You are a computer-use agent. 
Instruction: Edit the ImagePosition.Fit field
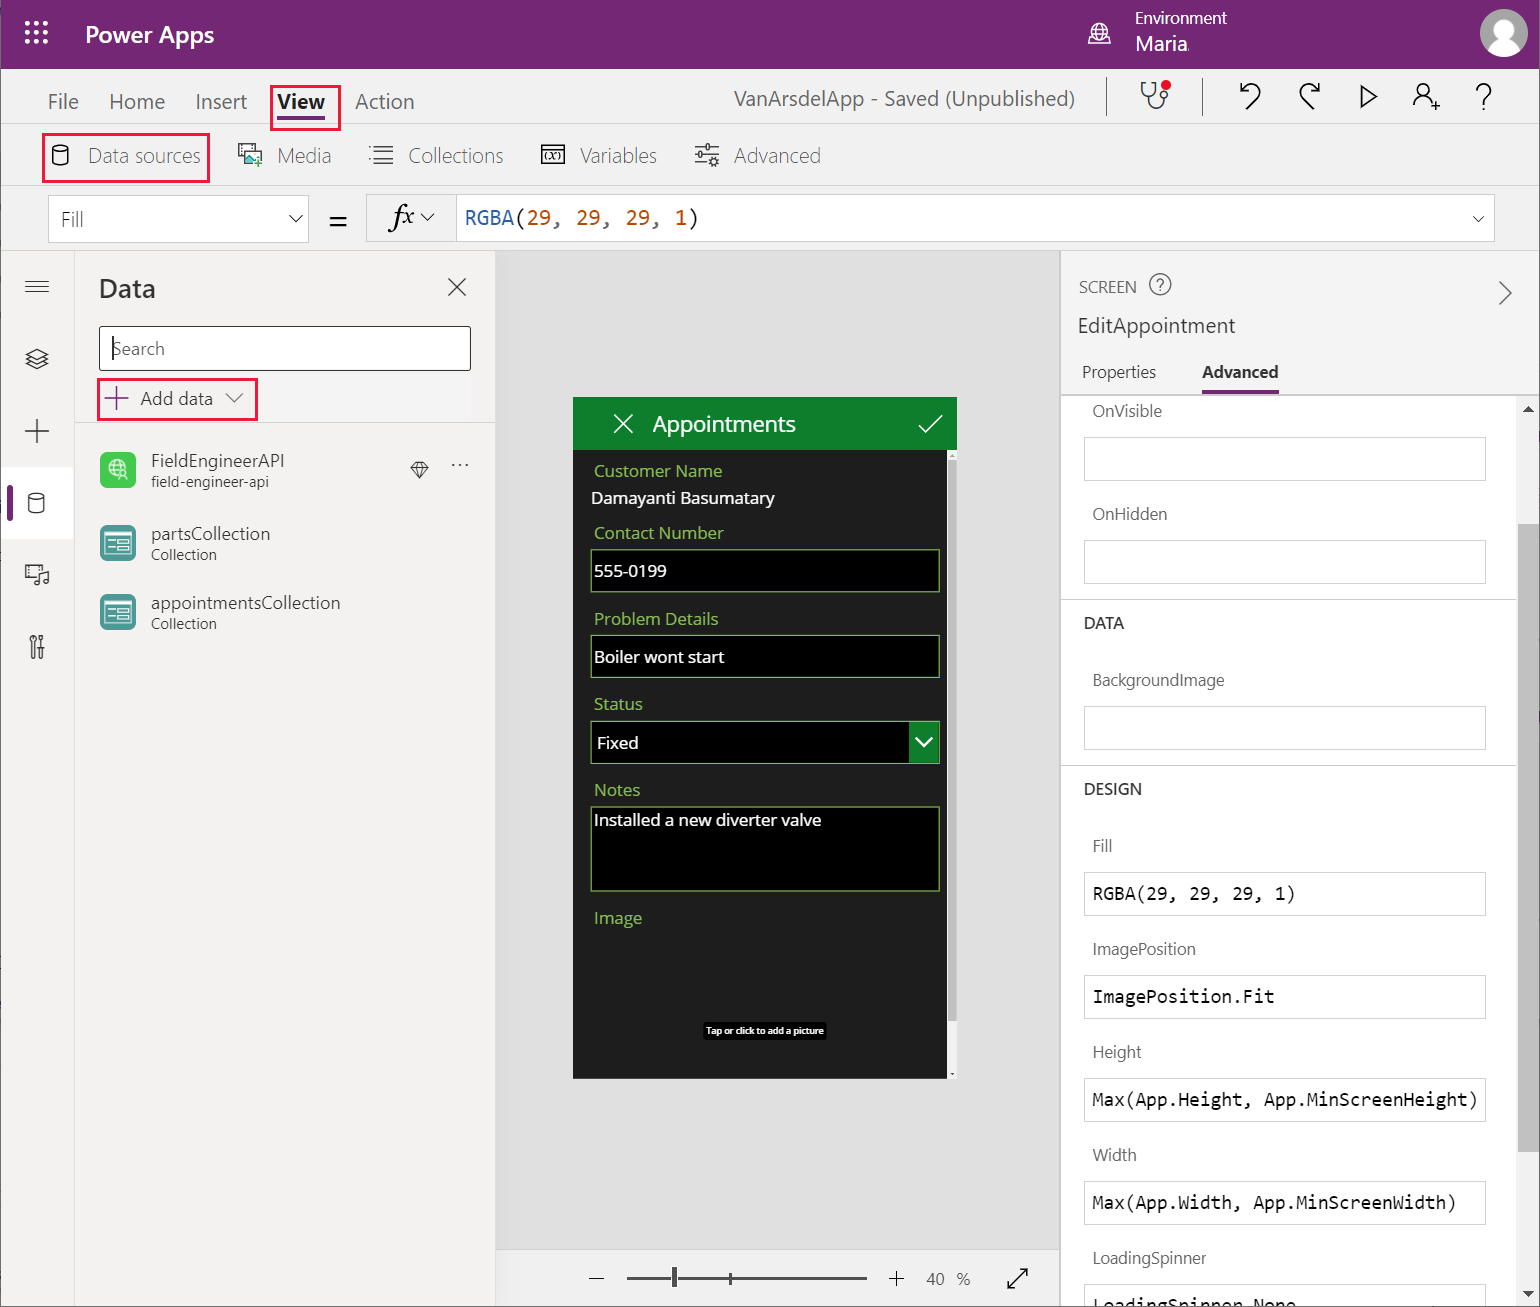[1285, 997]
